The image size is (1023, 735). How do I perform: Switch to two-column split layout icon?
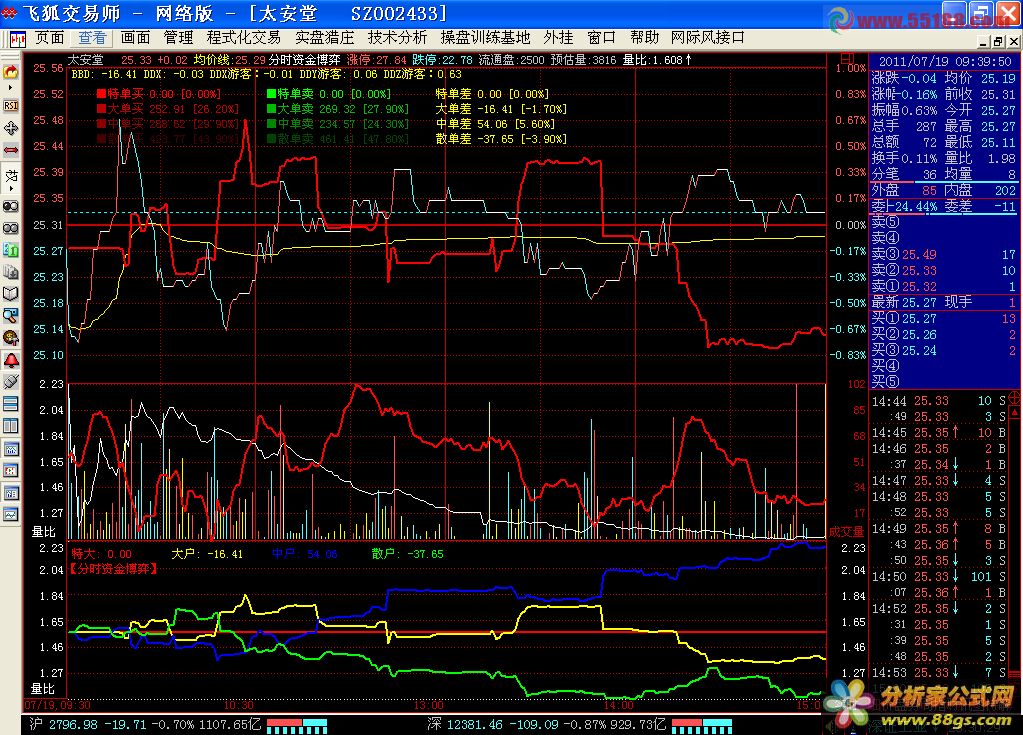tap(11, 427)
